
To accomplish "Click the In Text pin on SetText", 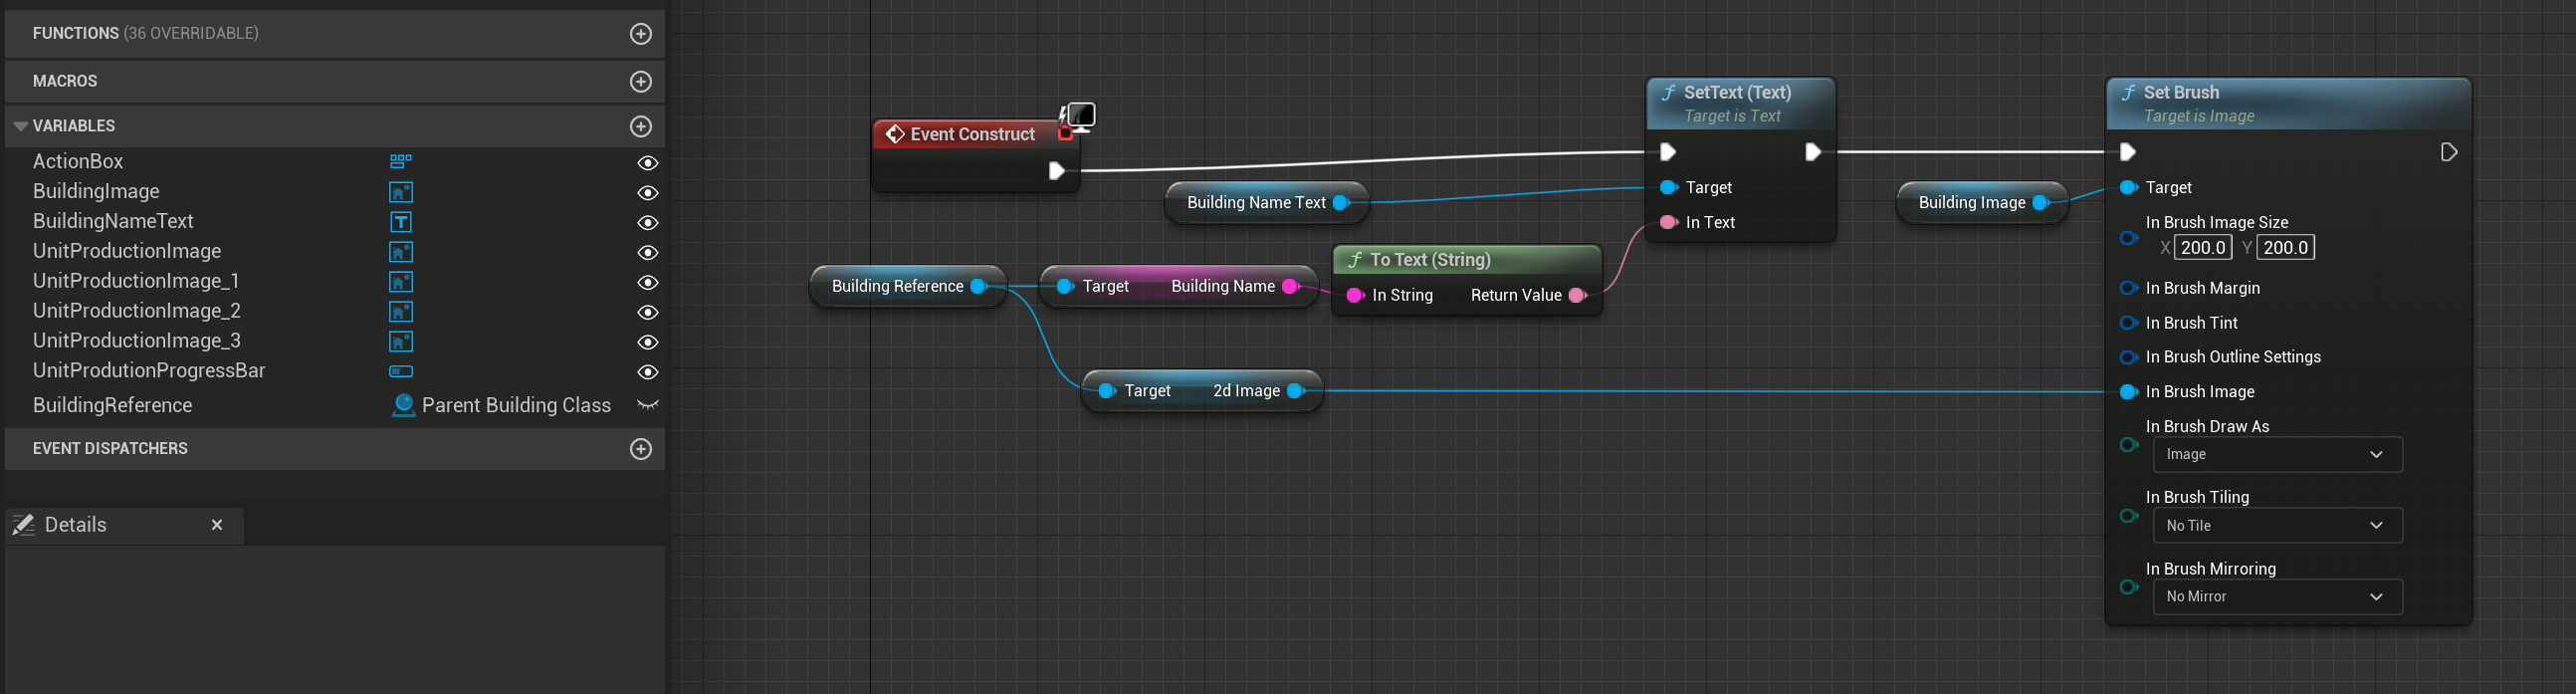I will tap(1669, 223).
